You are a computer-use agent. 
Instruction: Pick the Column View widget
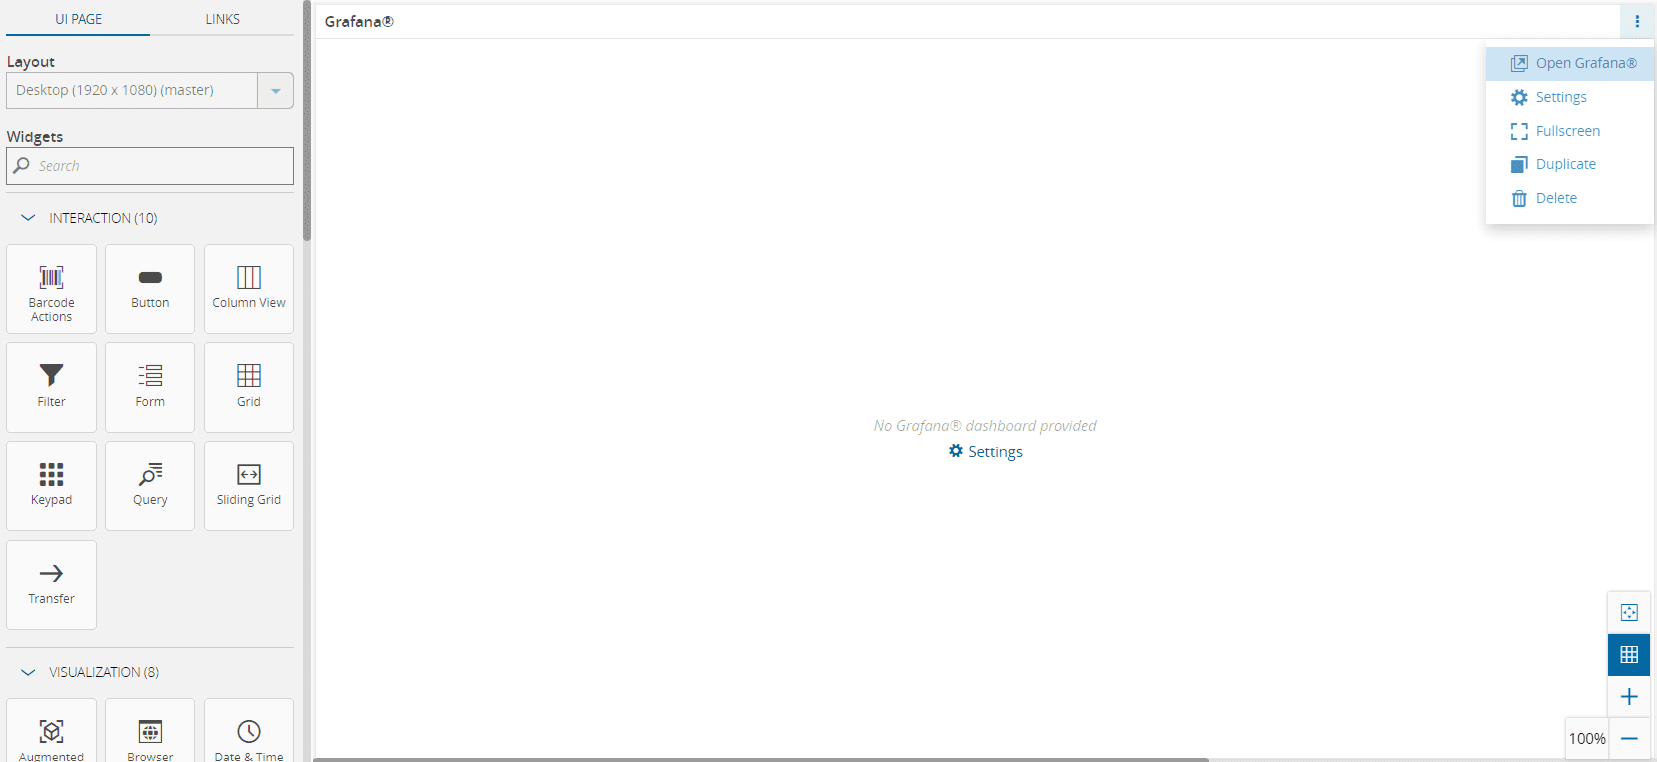tap(249, 289)
